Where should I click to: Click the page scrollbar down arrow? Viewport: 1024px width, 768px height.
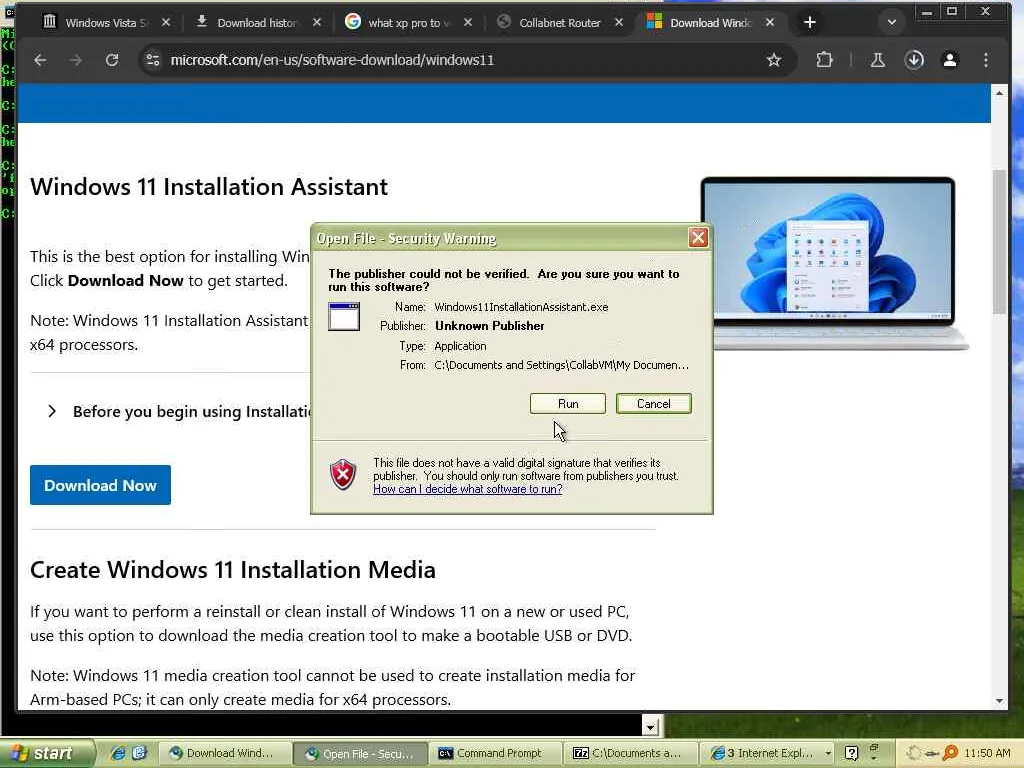[x=999, y=701]
